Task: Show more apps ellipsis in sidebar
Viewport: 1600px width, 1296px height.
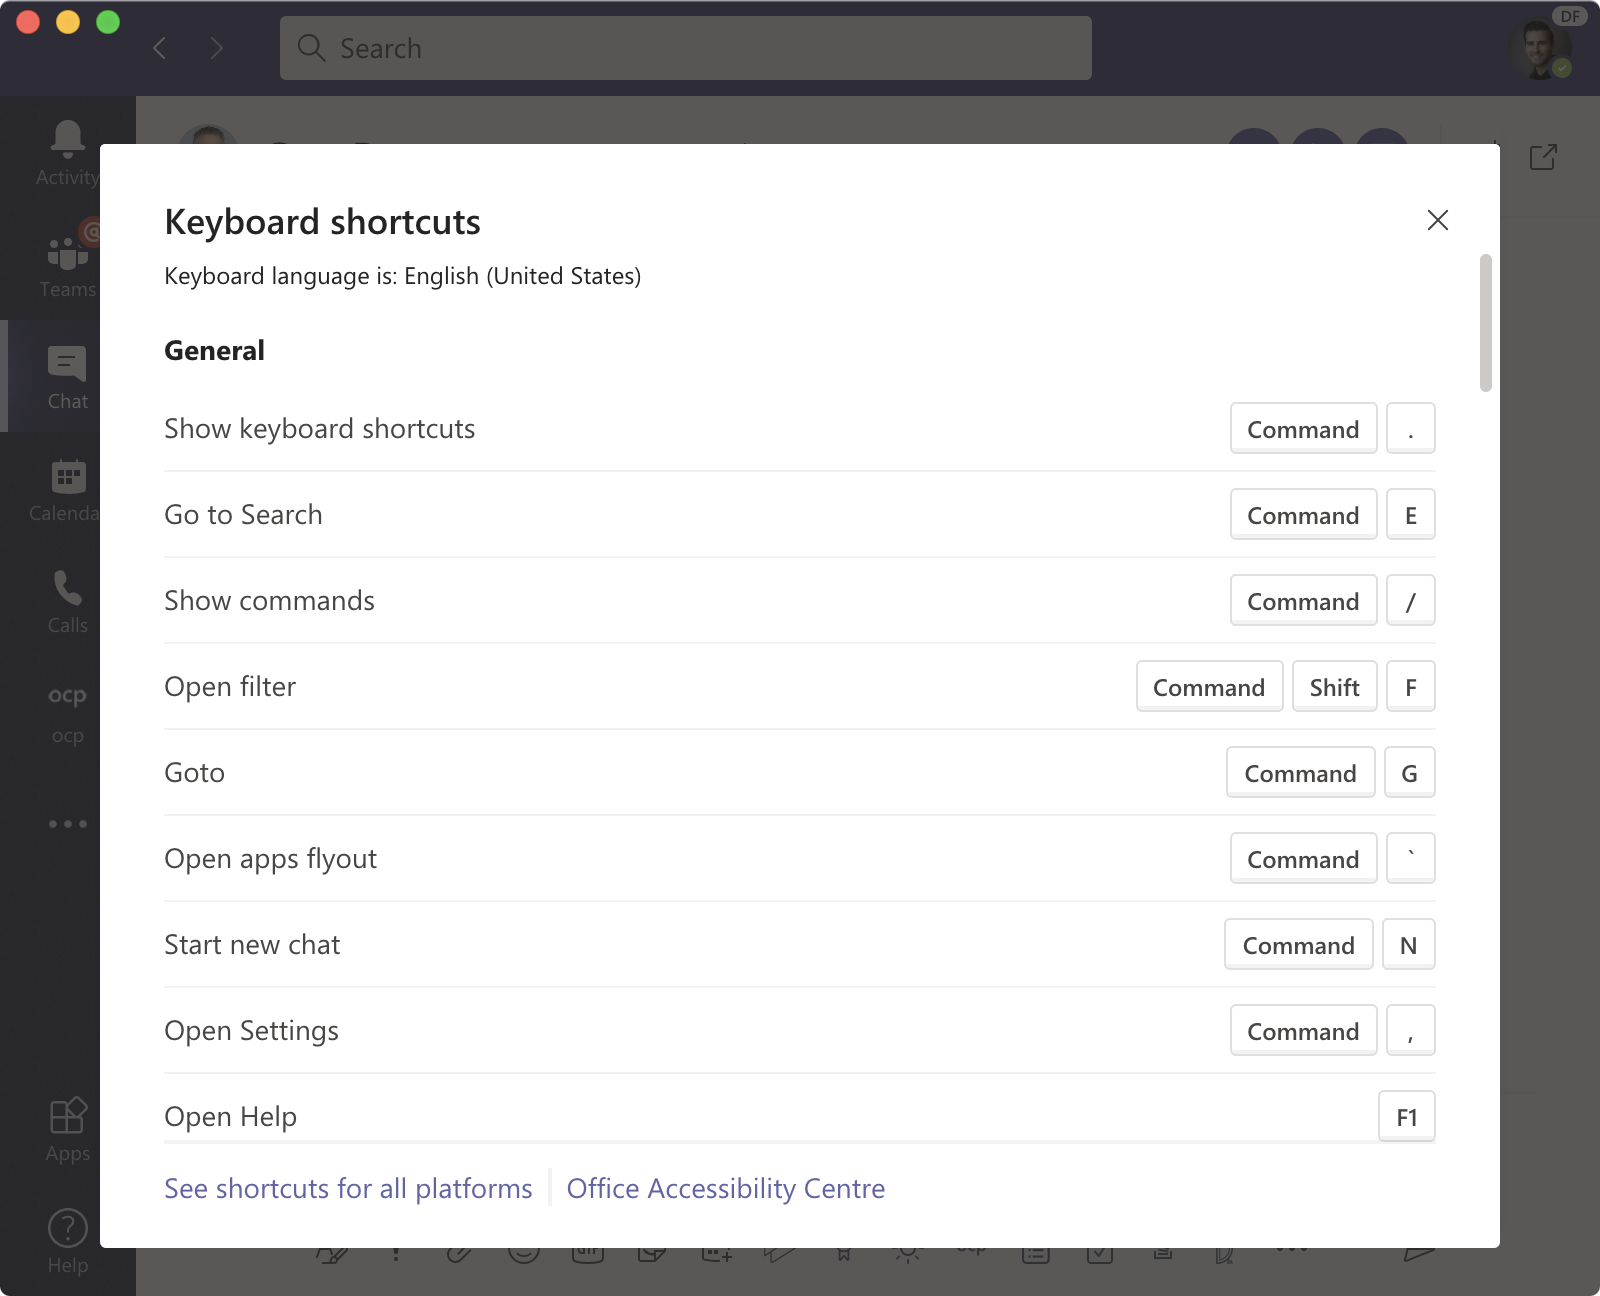Action: [x=68, y=824]
